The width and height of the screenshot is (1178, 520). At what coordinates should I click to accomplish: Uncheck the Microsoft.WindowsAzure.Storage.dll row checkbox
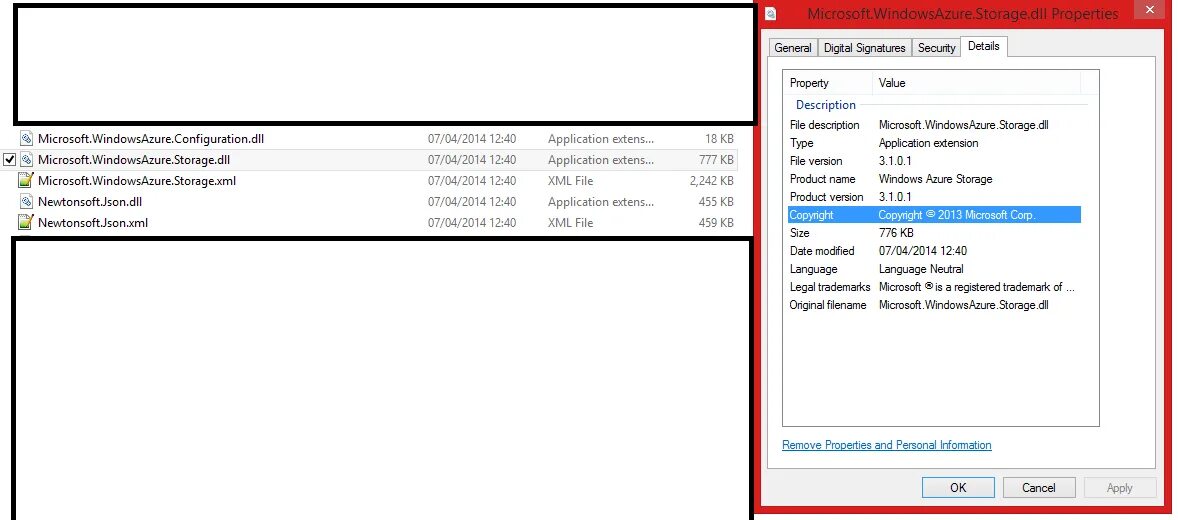(9, 160)
